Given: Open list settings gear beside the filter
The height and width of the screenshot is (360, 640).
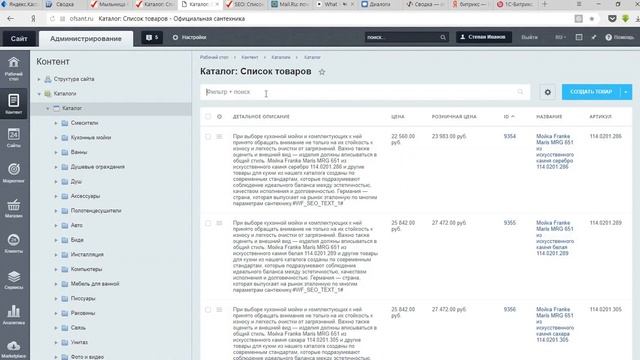Looking at the screenshot, I should click(x=547, y=92).
